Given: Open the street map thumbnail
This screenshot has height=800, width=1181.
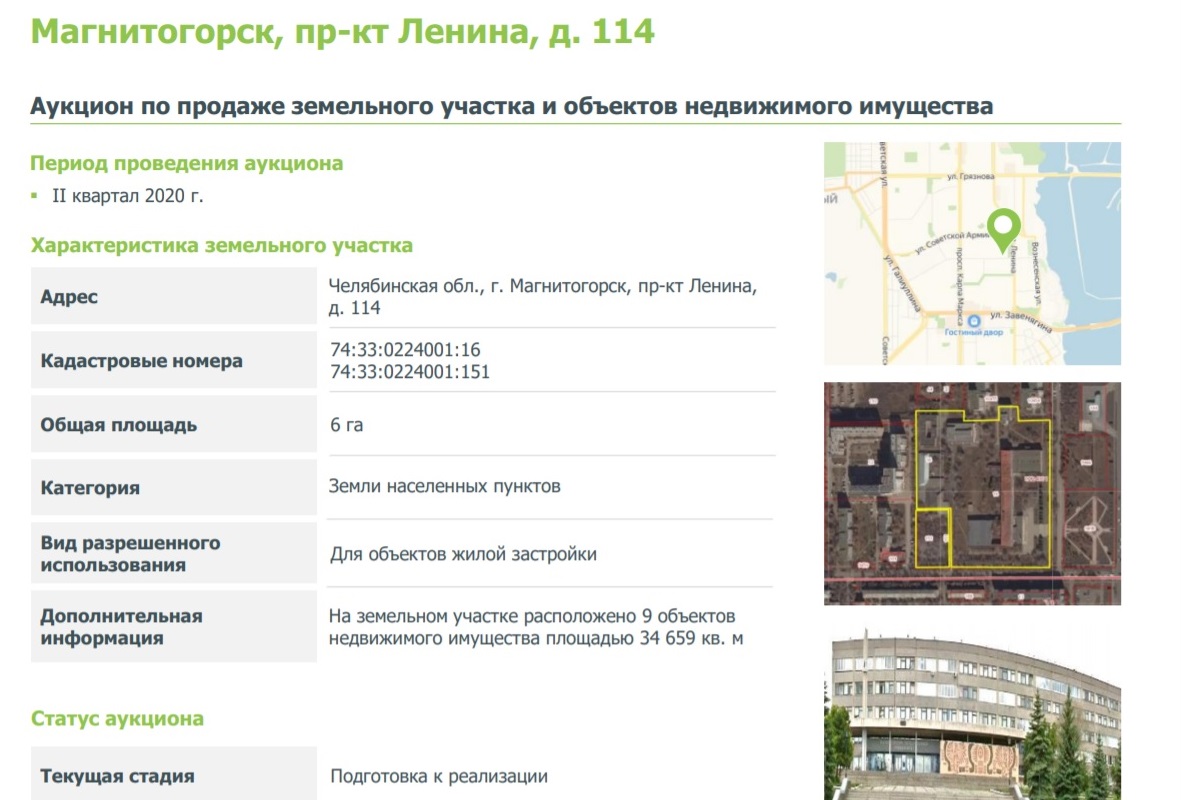Looking at the screenshot, I should (972, 253).
